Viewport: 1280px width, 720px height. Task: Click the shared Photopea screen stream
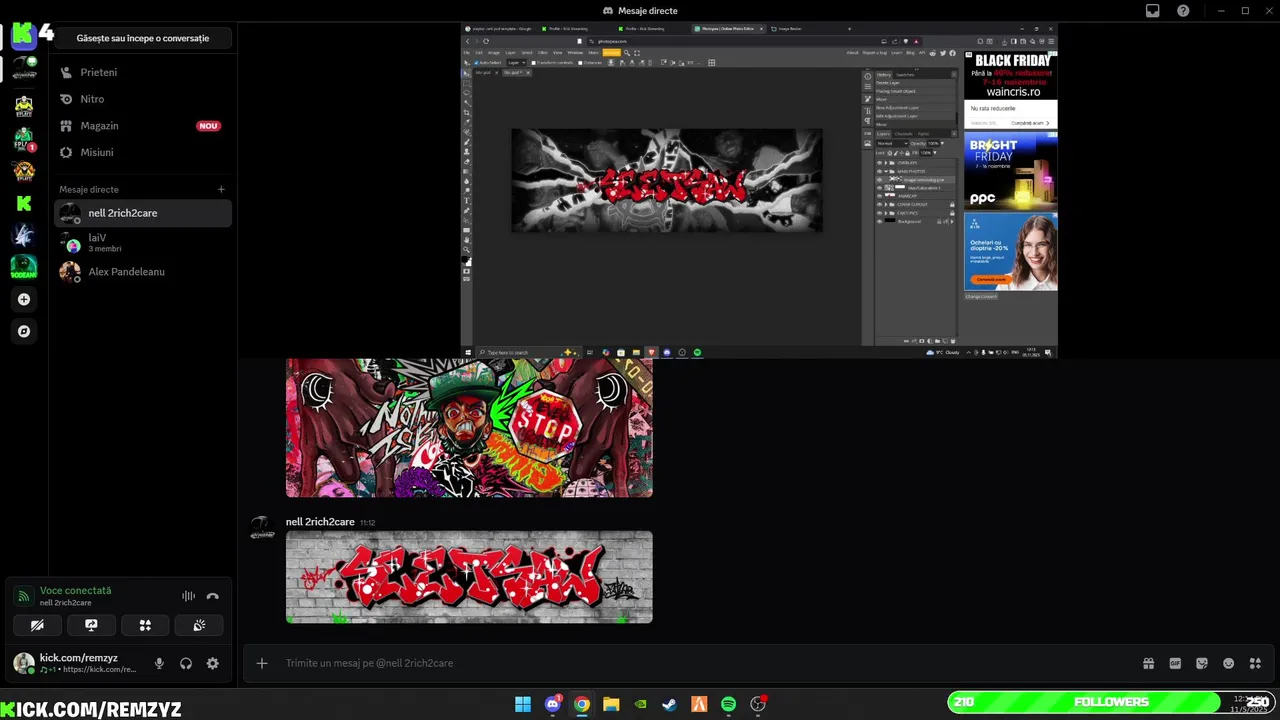759,190
